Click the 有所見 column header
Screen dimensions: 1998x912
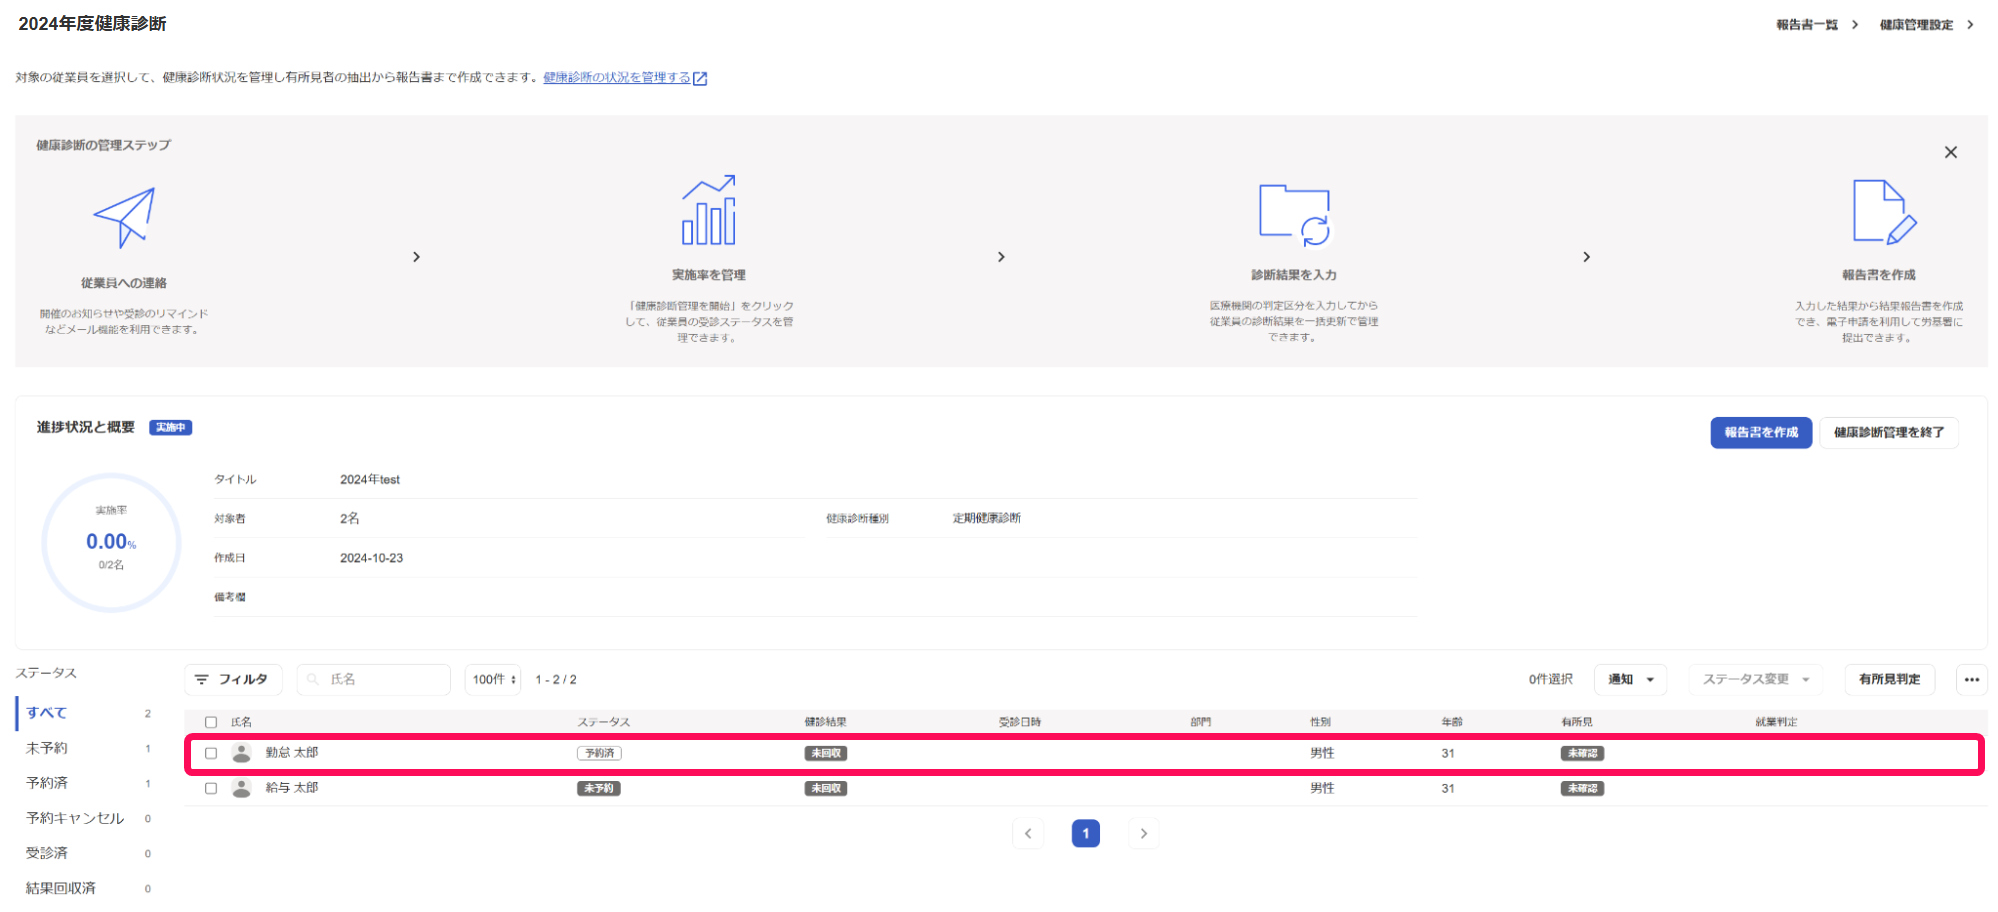pos(1576,722)
